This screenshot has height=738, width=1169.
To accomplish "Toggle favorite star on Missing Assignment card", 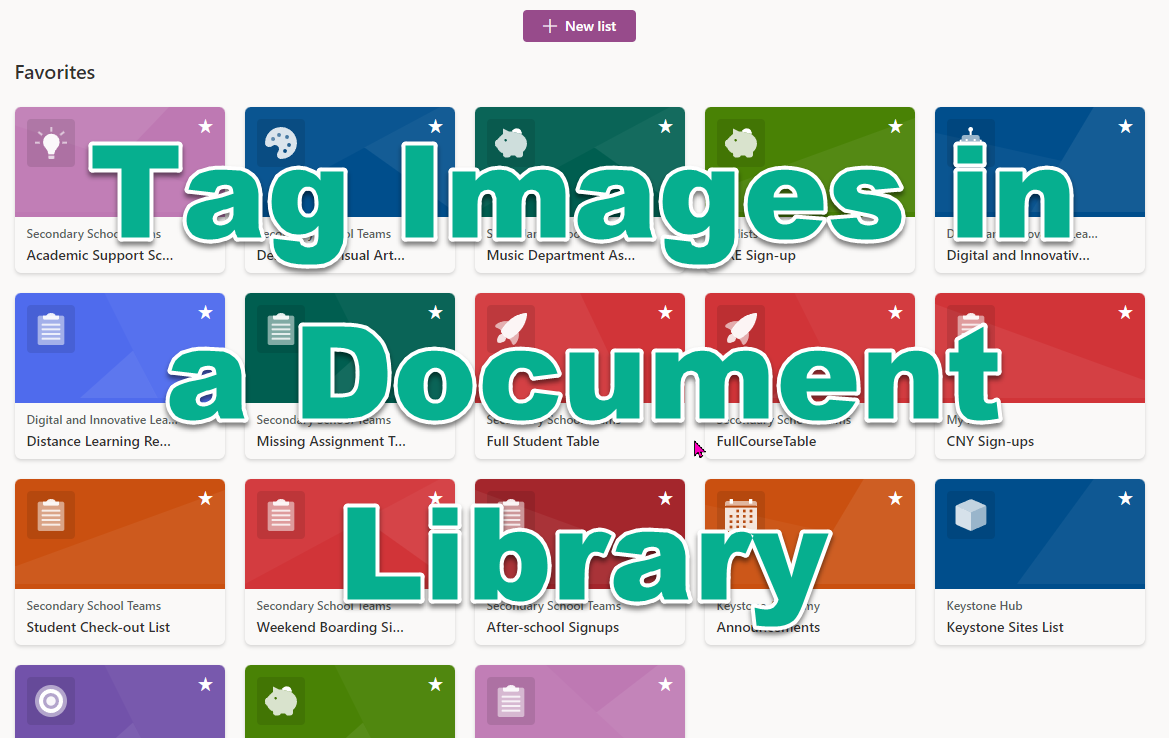I will click(436, 312).
